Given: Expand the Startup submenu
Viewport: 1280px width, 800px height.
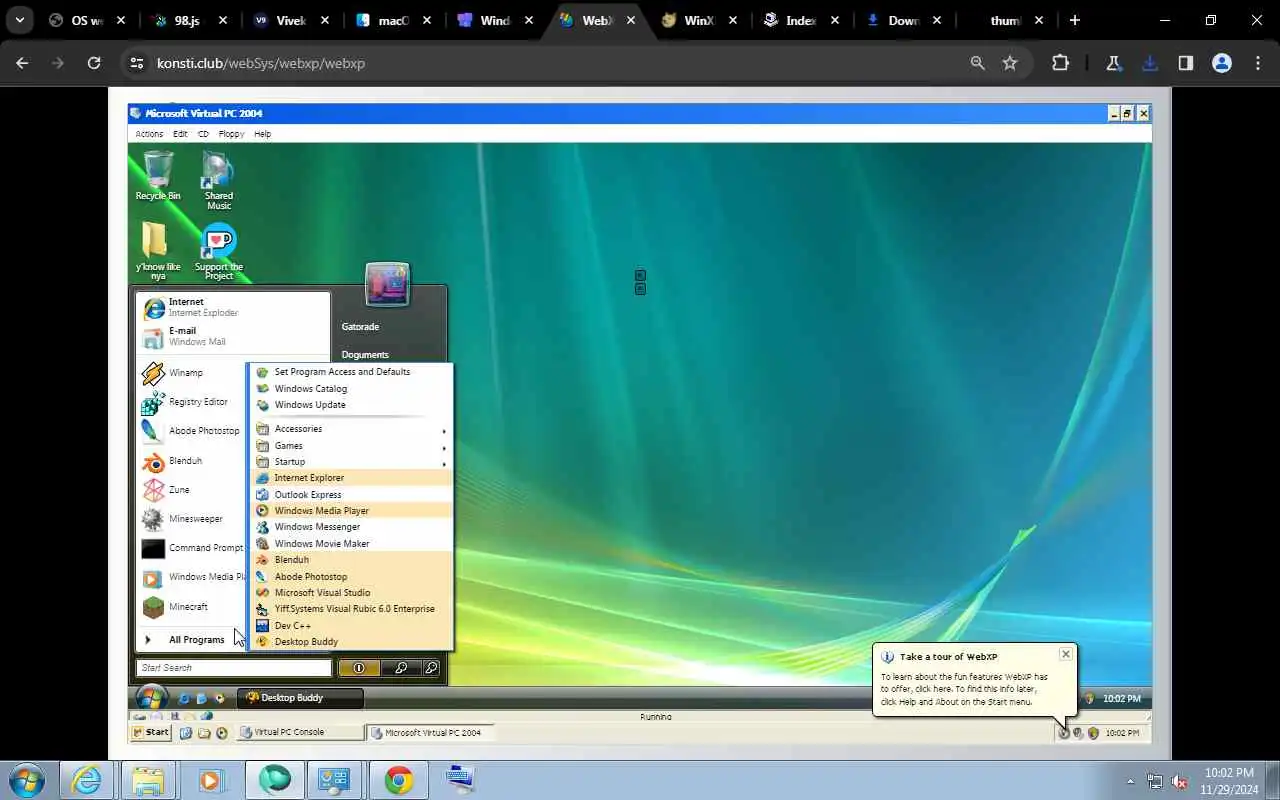Looking at the screenshot, I should (351, 462).
